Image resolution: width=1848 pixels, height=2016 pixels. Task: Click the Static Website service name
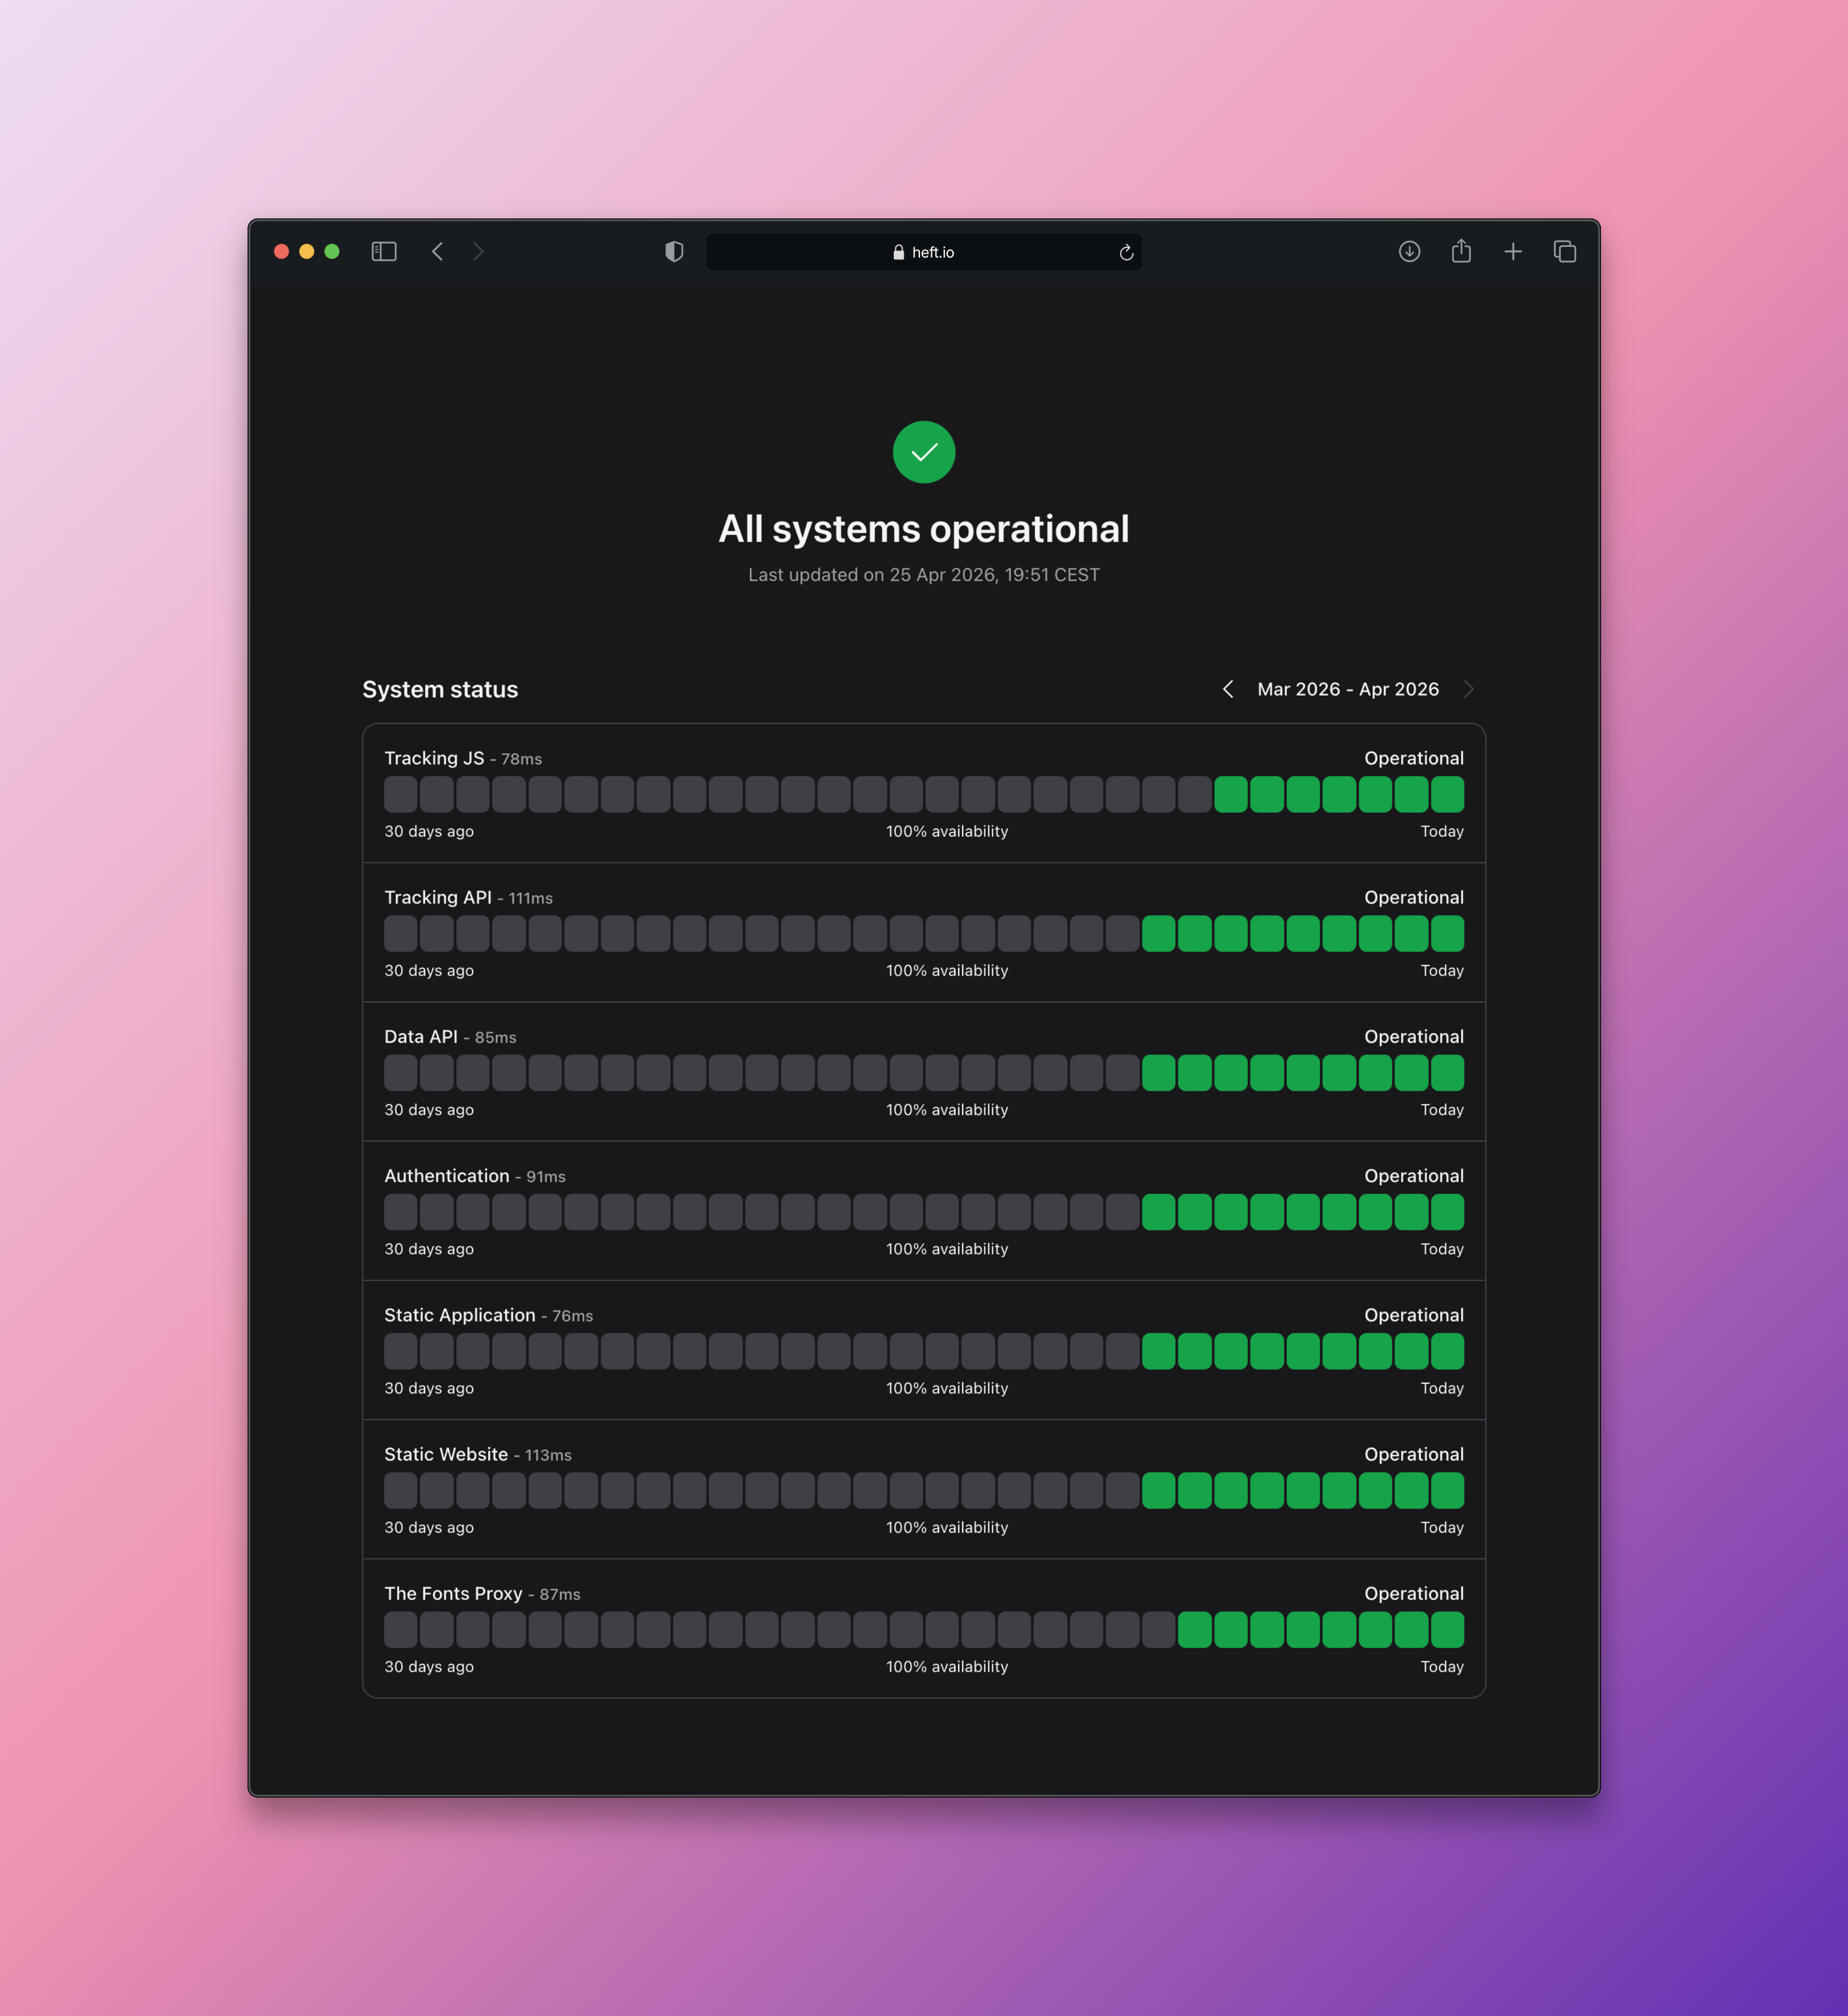coord(446,1454)
